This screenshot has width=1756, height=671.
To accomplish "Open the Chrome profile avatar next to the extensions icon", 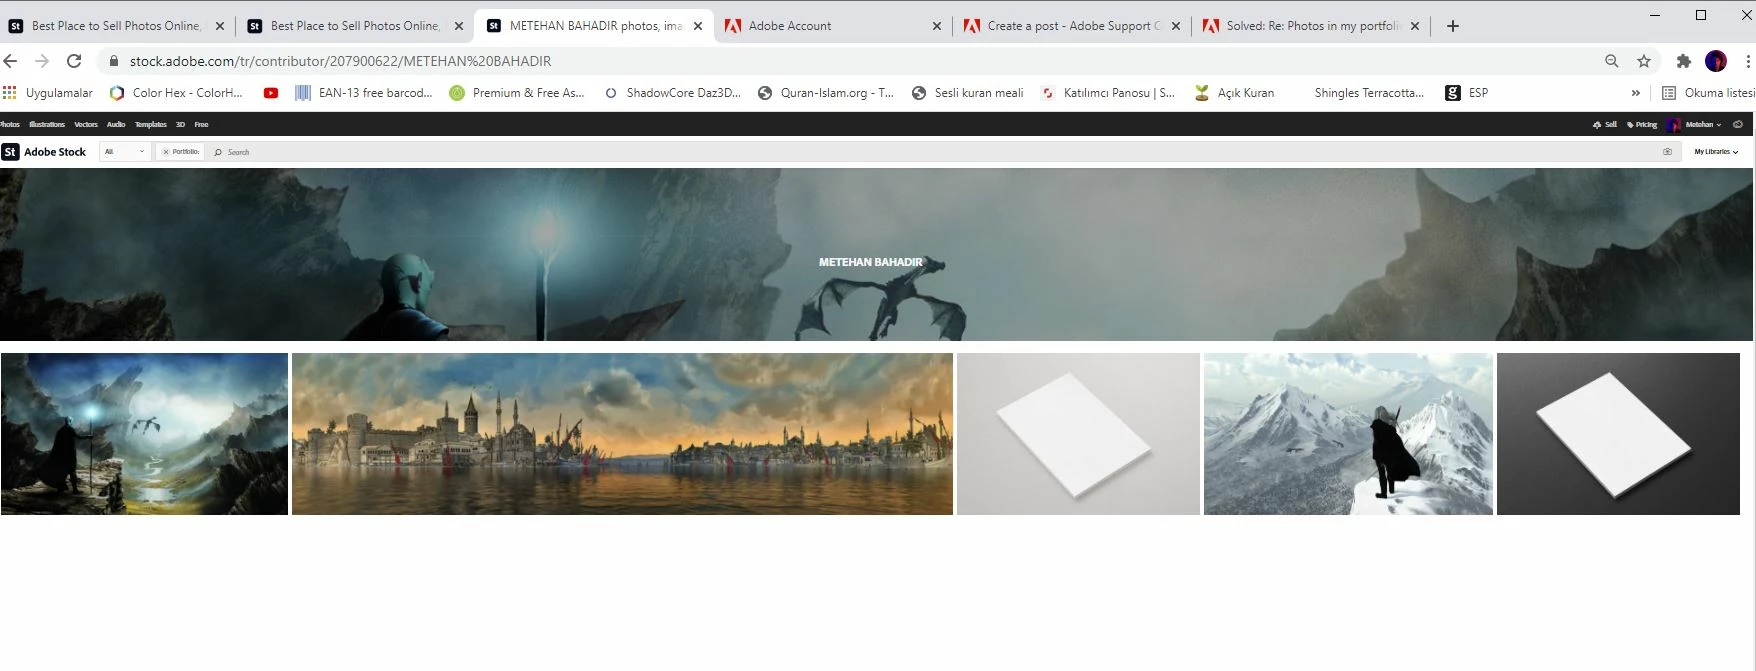I will [1716, 61].
